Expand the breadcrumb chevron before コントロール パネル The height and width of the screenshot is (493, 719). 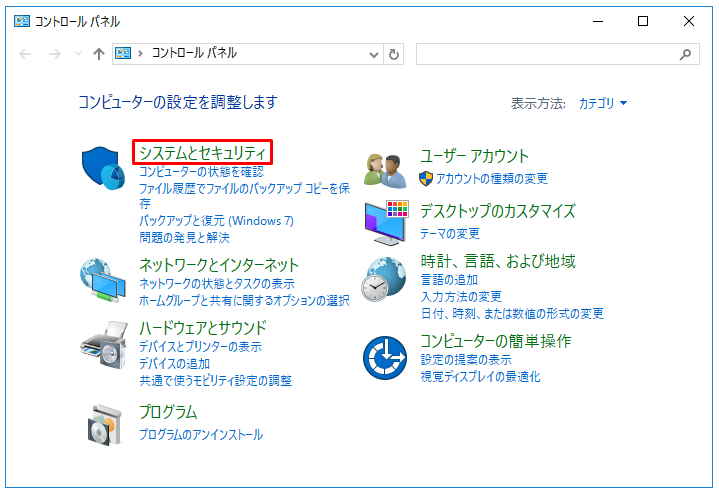(140, 54)
